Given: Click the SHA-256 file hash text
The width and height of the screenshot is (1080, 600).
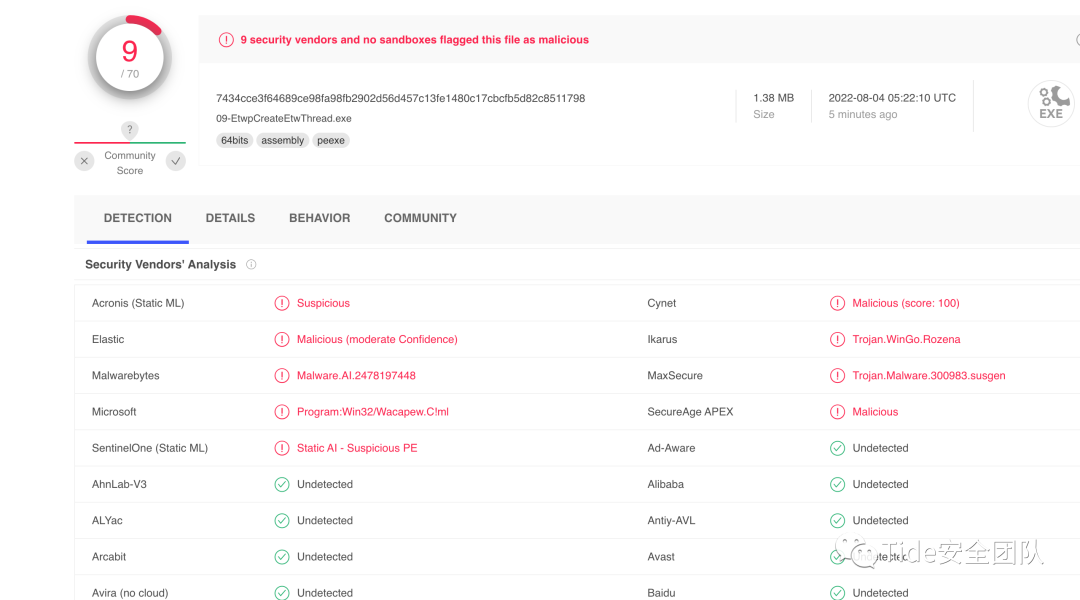Looking at the screenshot, I should point(400,99).
